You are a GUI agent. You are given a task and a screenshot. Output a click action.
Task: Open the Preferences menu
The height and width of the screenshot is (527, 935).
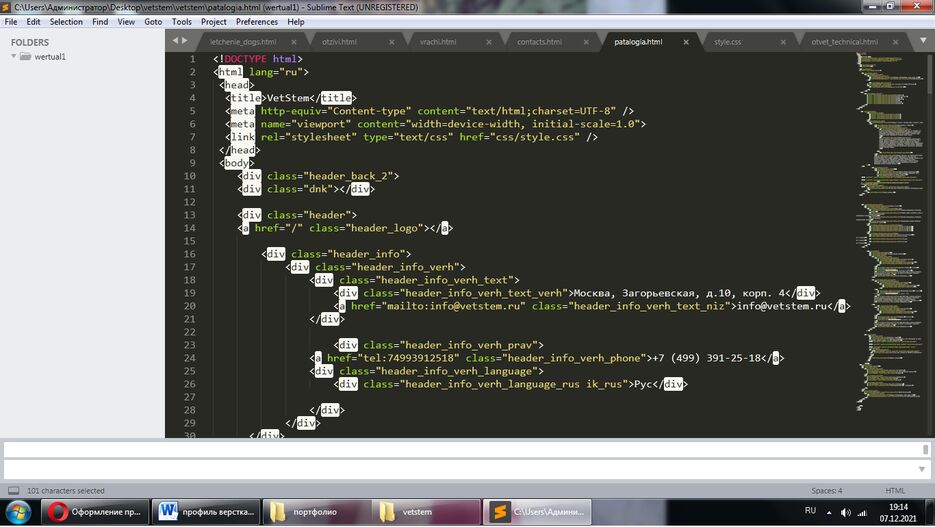(x=257, y=21)
